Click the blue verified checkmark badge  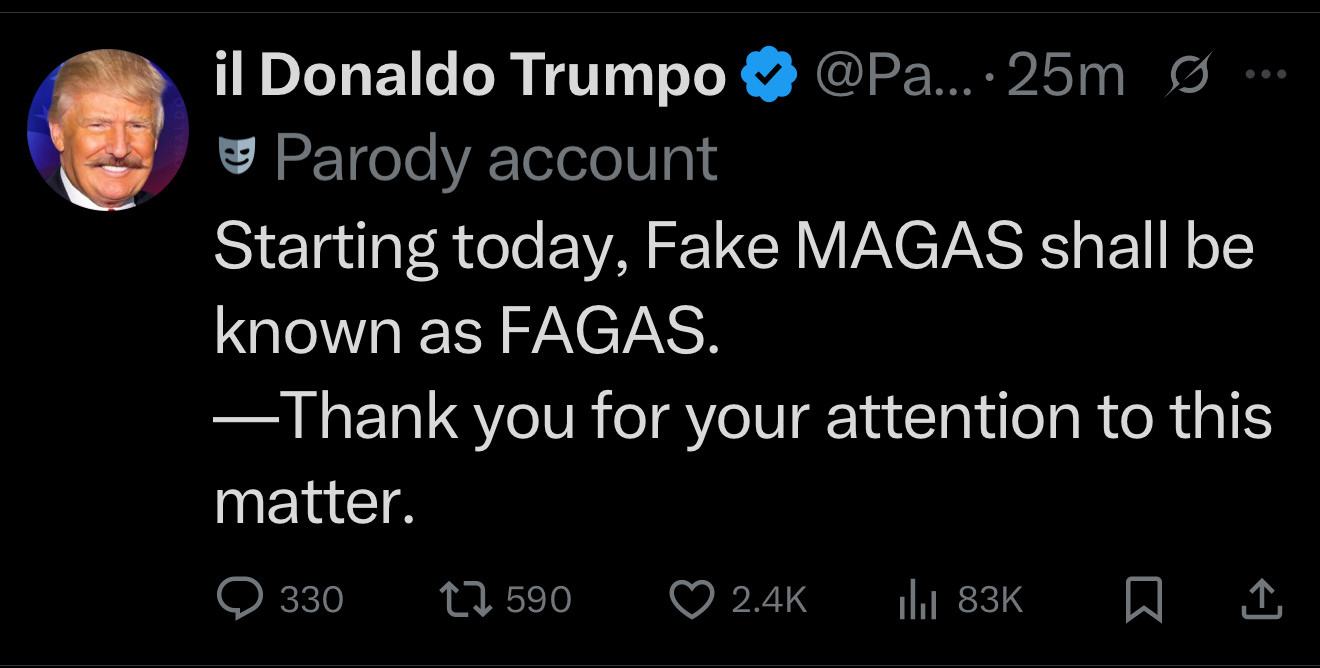click(768, 76)
